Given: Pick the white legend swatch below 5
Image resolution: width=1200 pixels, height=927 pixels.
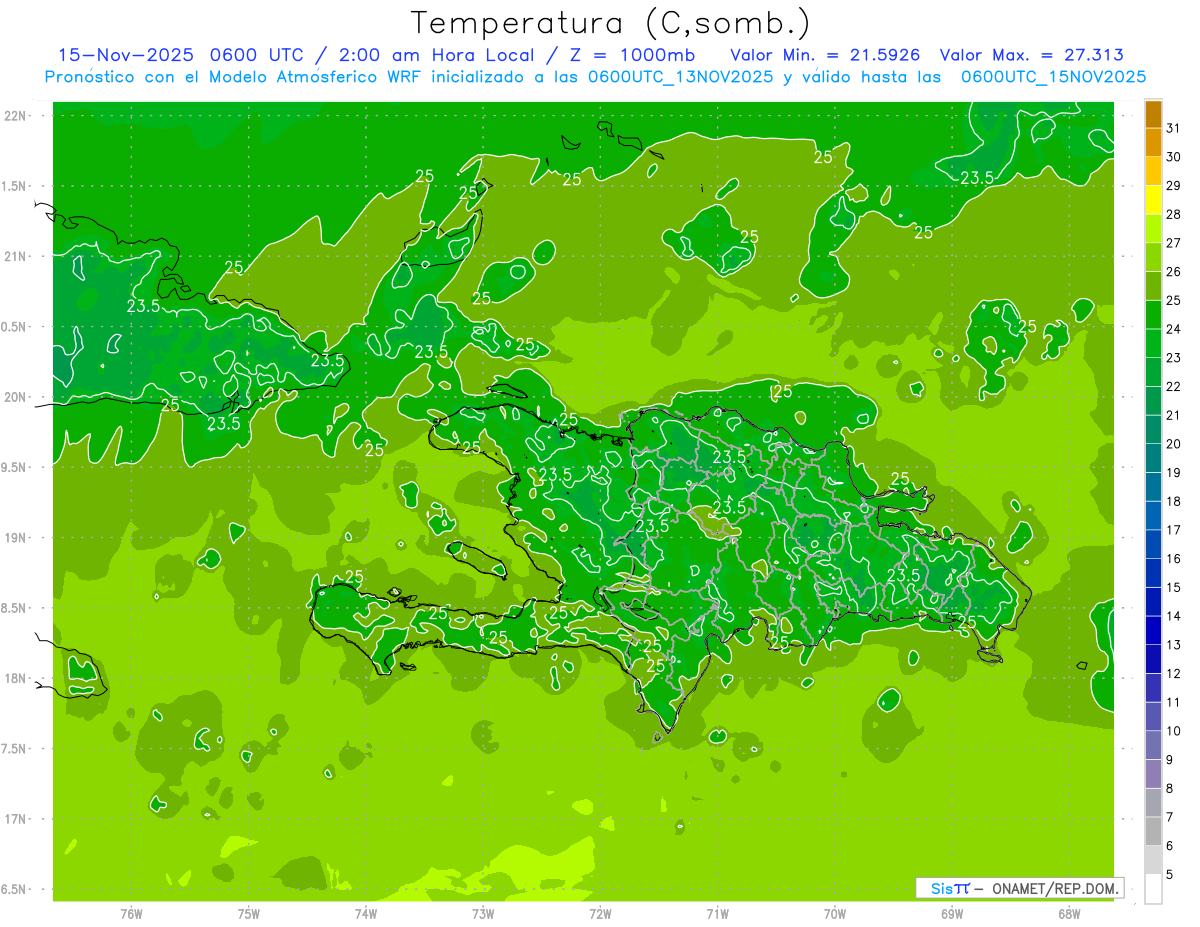Looking at the screenshot, I should [x=1153, y=889].
